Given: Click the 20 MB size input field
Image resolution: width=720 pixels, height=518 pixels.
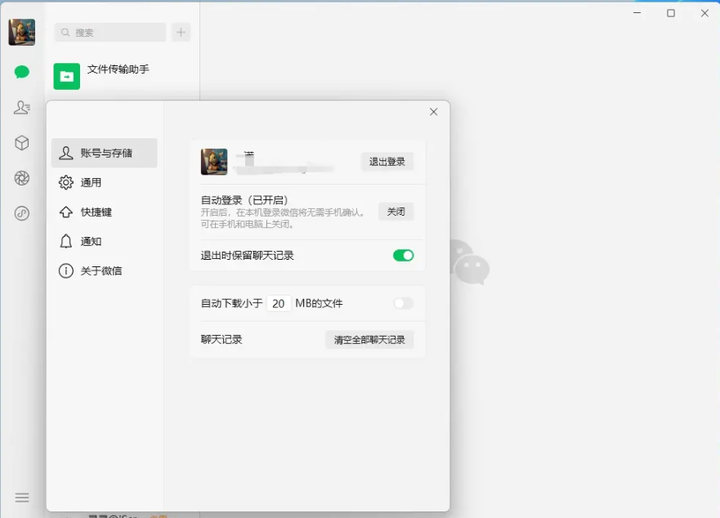Looking at the screenshot, I should (x=278, y=304).
